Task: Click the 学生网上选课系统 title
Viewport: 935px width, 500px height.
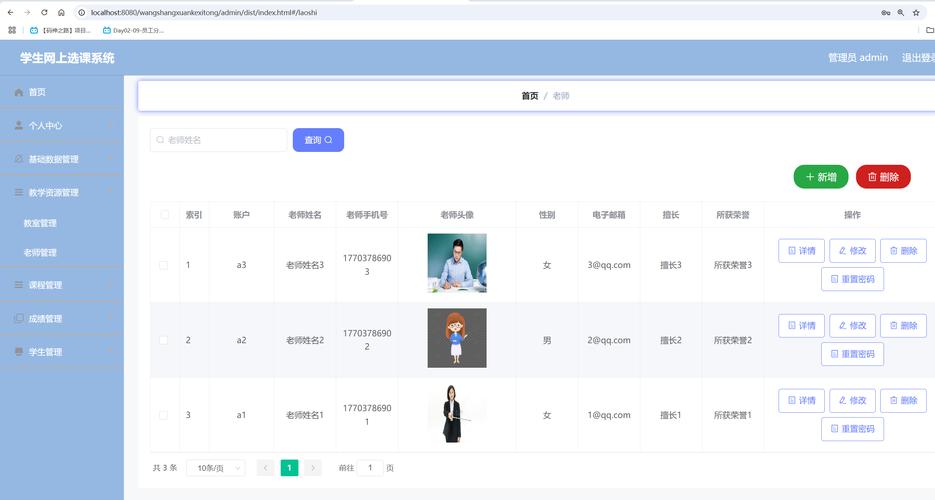Action: [67, 58]
